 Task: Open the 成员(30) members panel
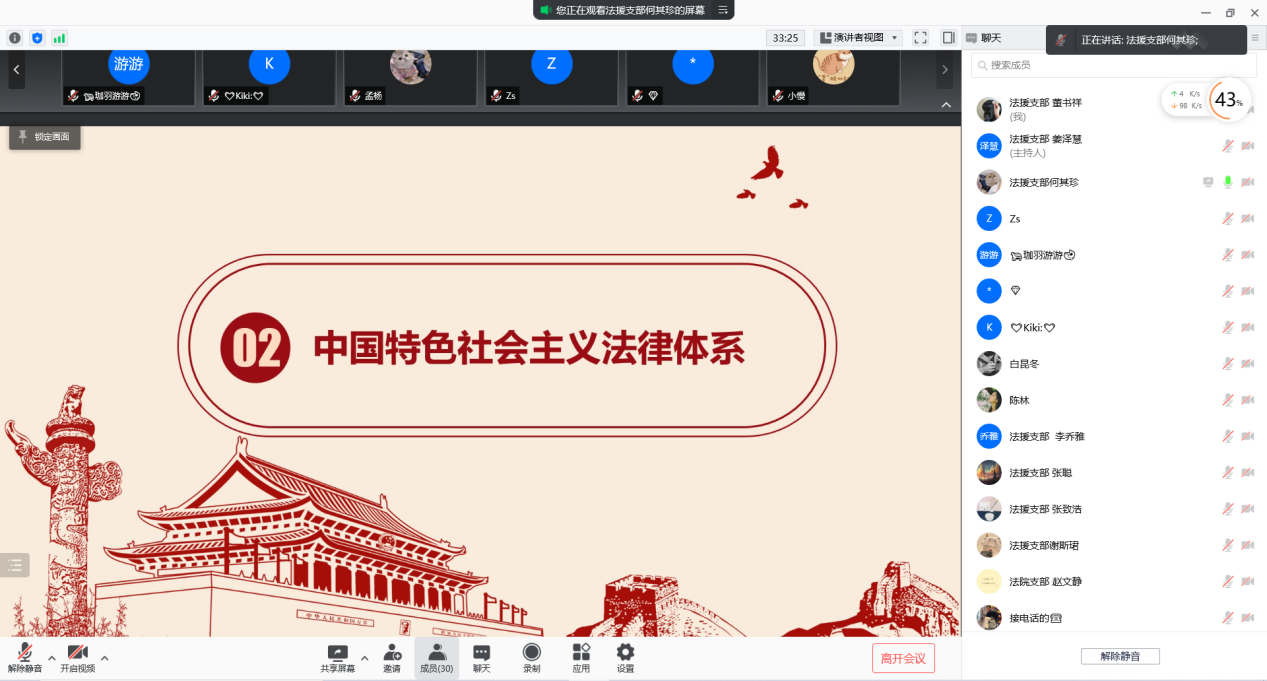click(436, 657)
